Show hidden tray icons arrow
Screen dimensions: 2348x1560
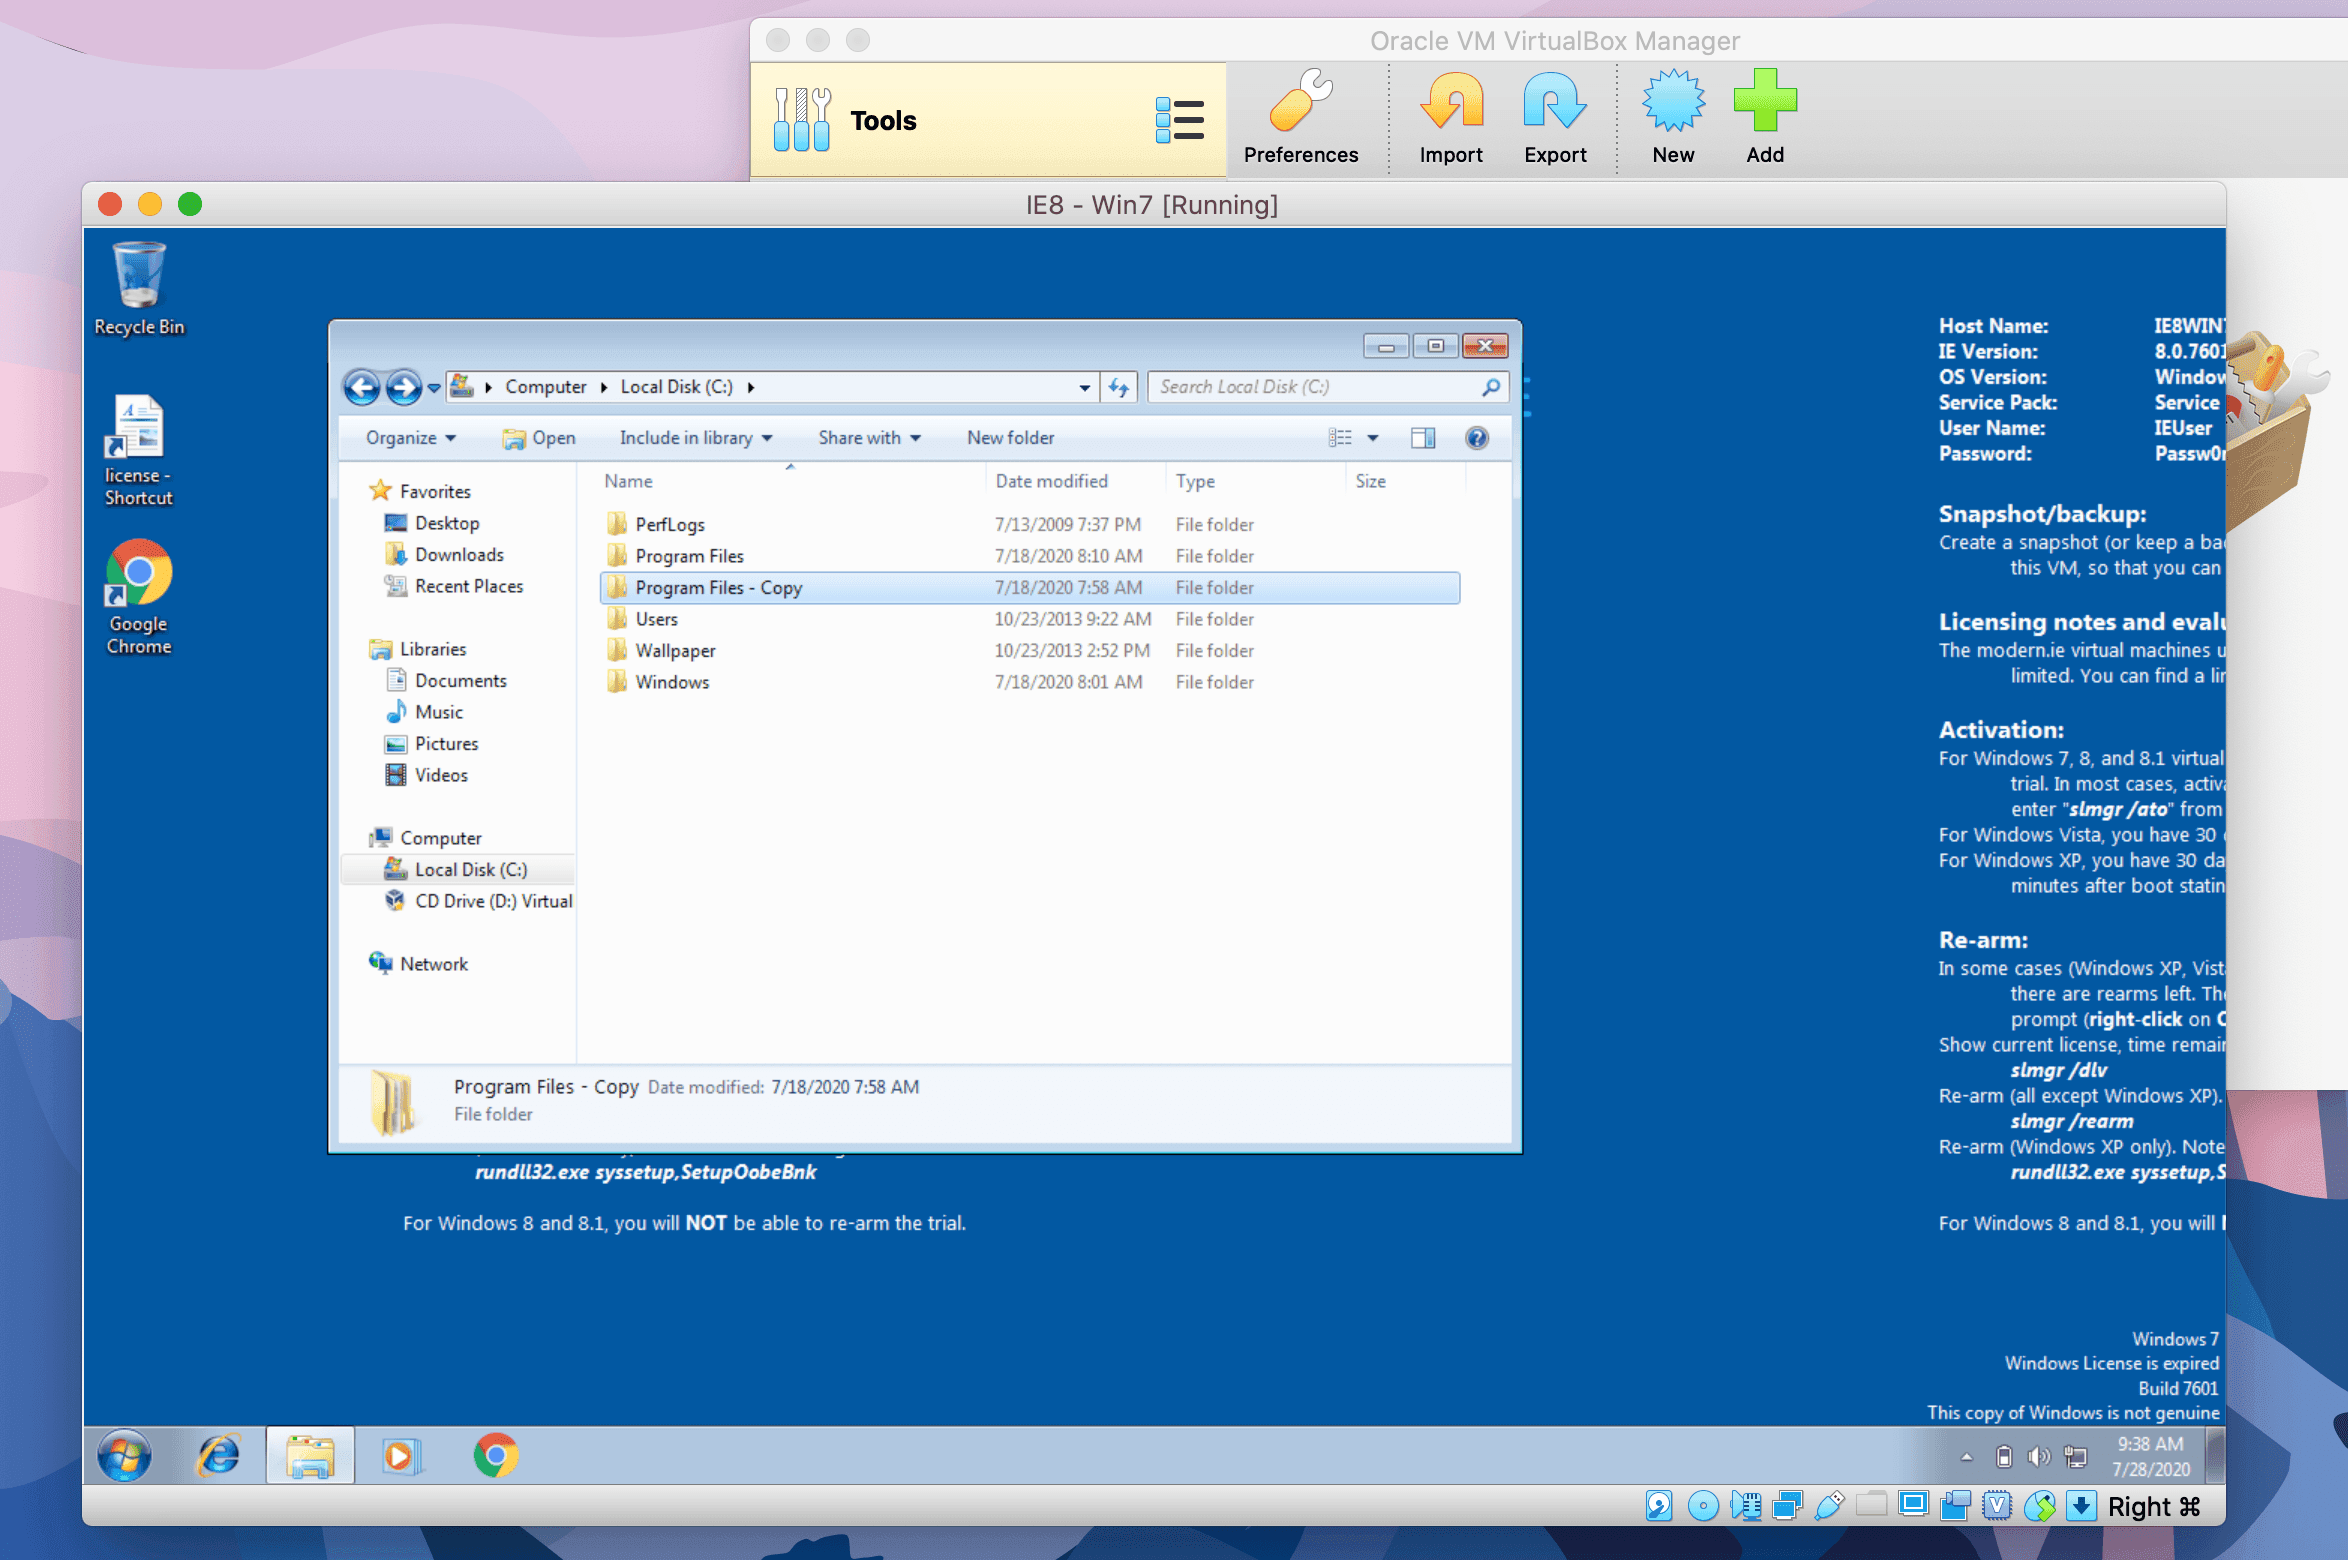(x=1966, y=1457)
